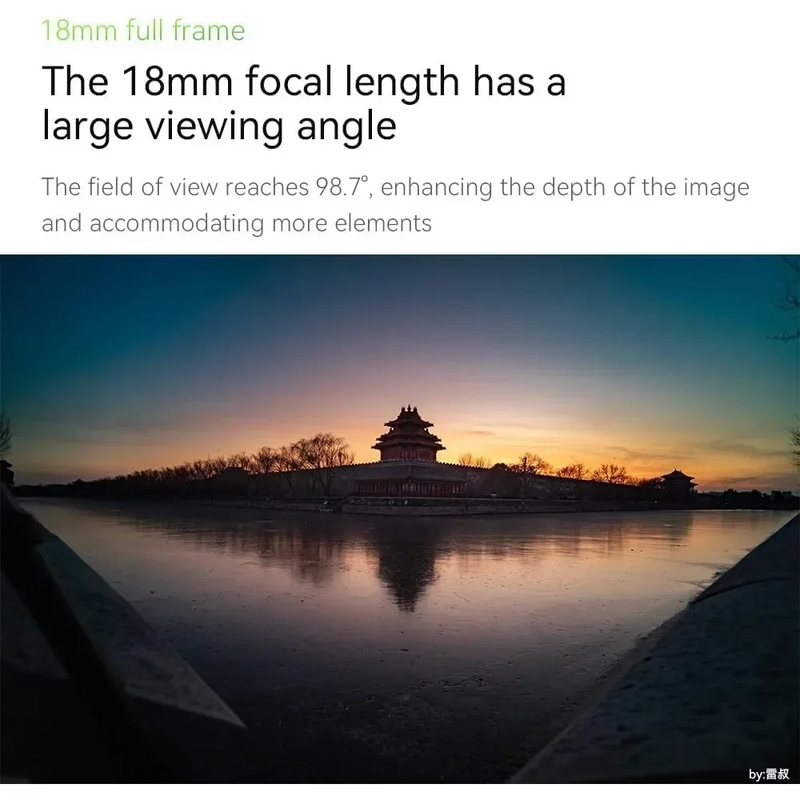Click the "by:雷叔" photo credit watermark
The width and height of the screenshot is (800, 800).
tap(769, 774)
